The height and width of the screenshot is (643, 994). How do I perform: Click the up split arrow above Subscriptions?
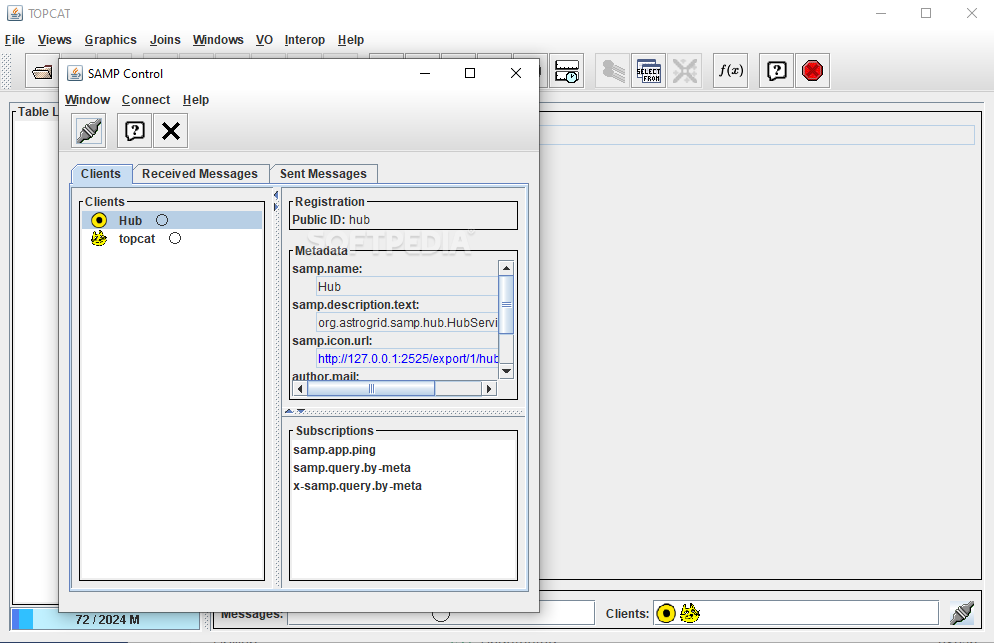tap(289, 411)
